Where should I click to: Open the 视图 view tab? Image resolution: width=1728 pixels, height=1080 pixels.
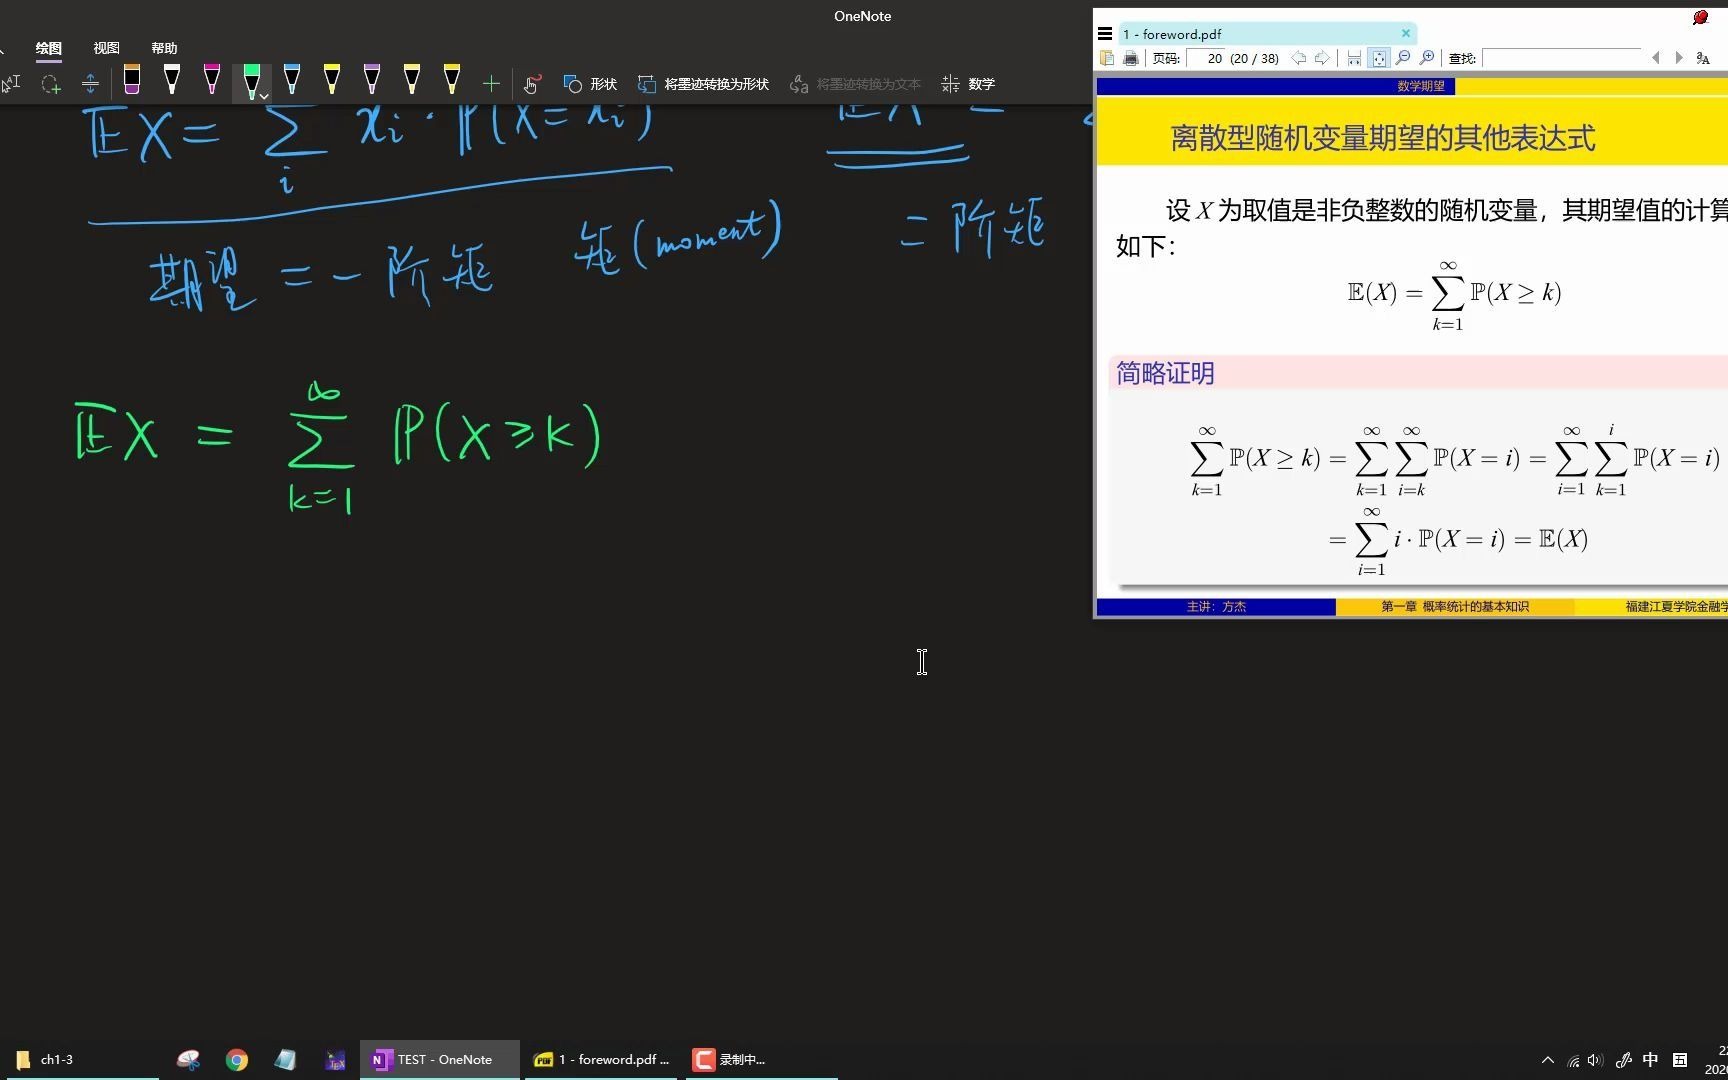click(x=106, y=48)
